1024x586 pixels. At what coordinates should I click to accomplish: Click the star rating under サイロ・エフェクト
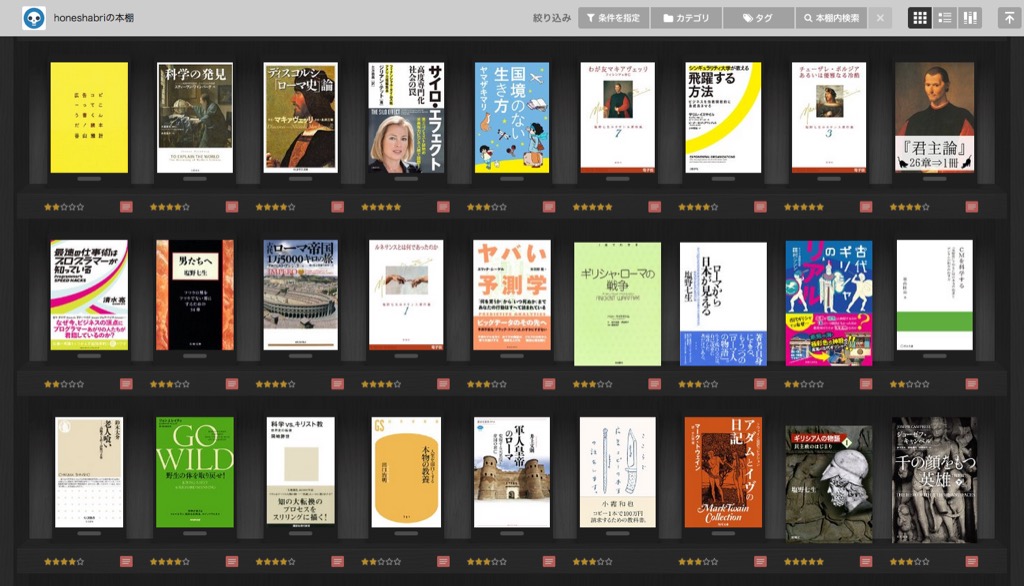(x=381, y=207)
